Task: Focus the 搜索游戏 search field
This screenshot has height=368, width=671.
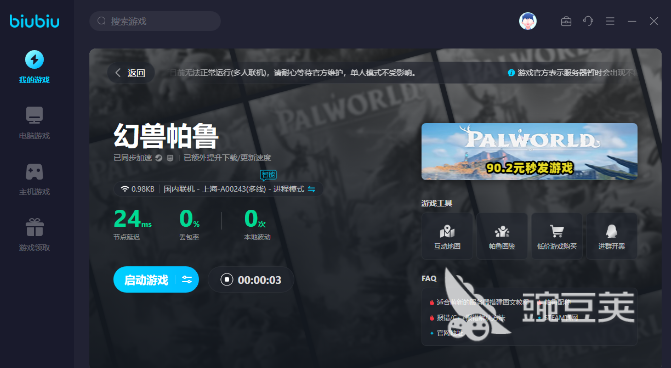Action: point(155,21)
